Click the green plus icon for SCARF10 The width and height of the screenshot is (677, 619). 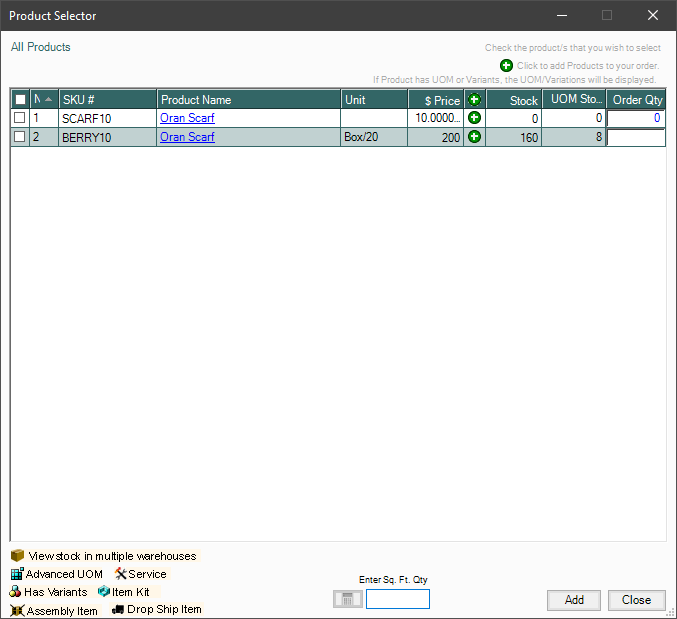point(474,118)
